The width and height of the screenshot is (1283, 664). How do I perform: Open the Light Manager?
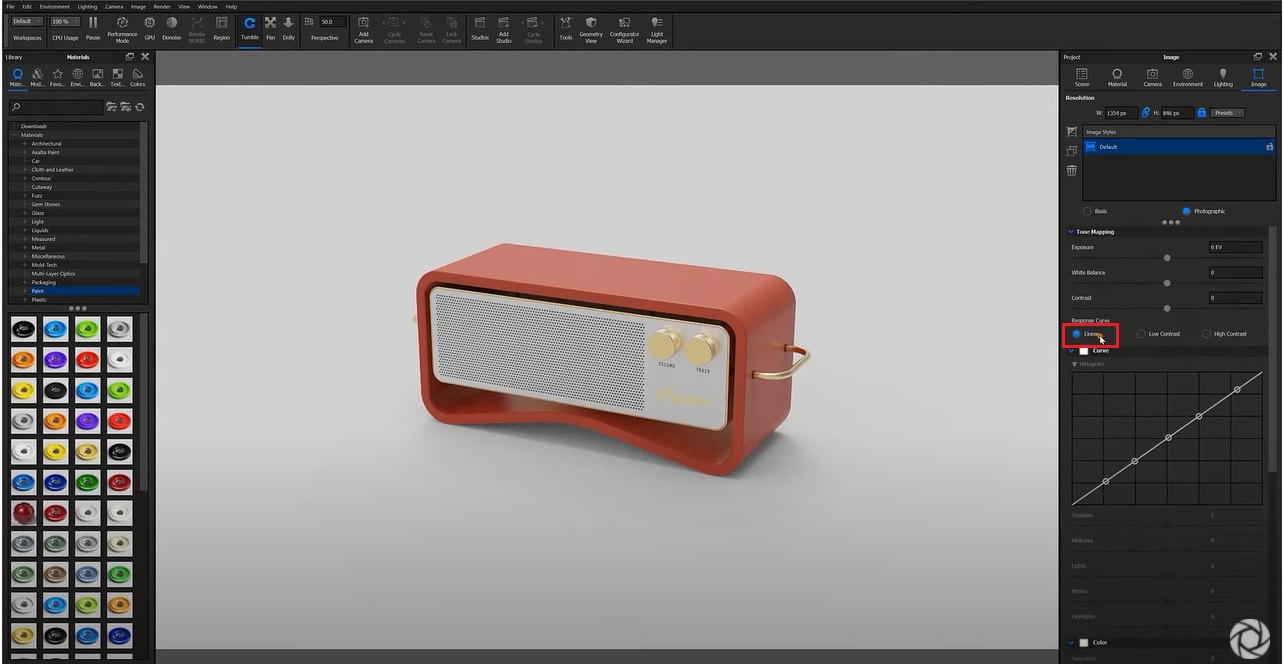pos(657,26)
